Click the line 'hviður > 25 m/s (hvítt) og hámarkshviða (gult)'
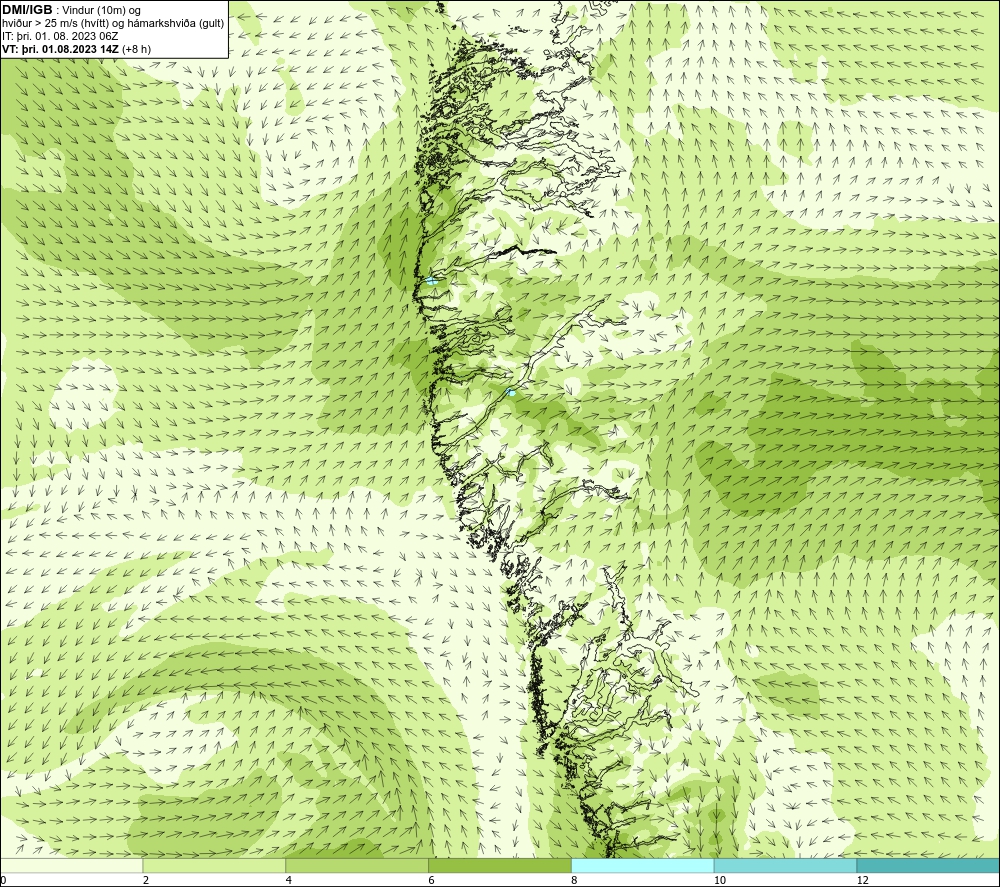 point(113,24)
